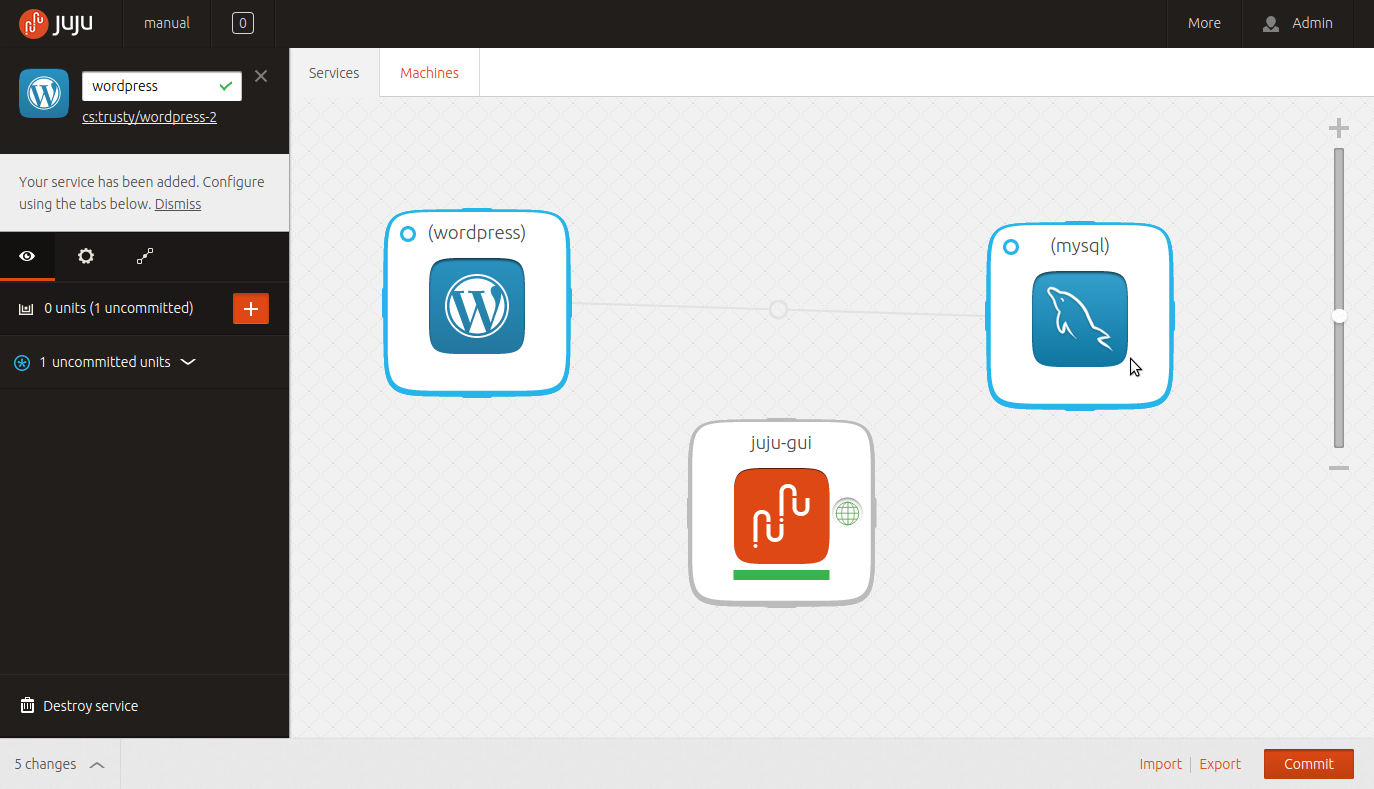This screenshot has height=789, width=1374.
Task: Open the settings gear tab in inspector
Action: point(86,256)
